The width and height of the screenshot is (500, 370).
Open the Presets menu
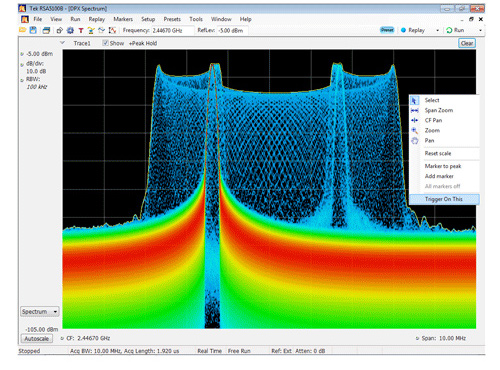coord(172,19)
